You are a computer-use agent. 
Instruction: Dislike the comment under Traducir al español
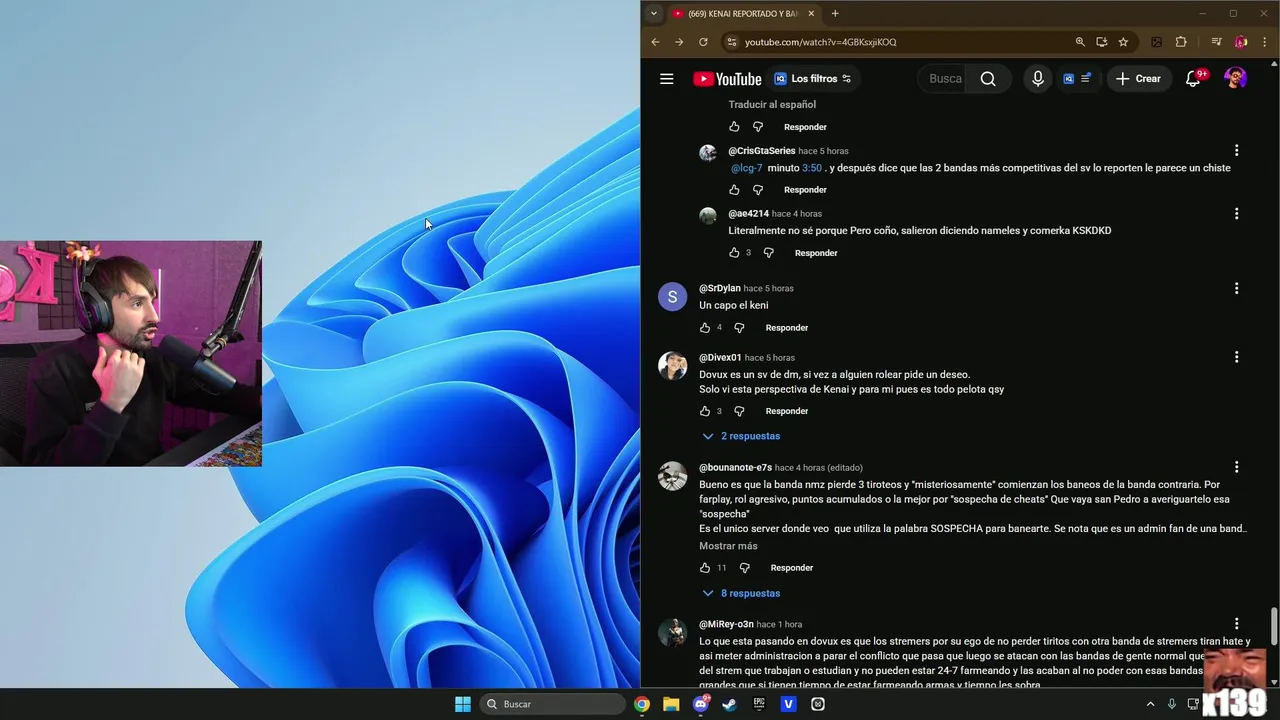[x=757, y=127]
